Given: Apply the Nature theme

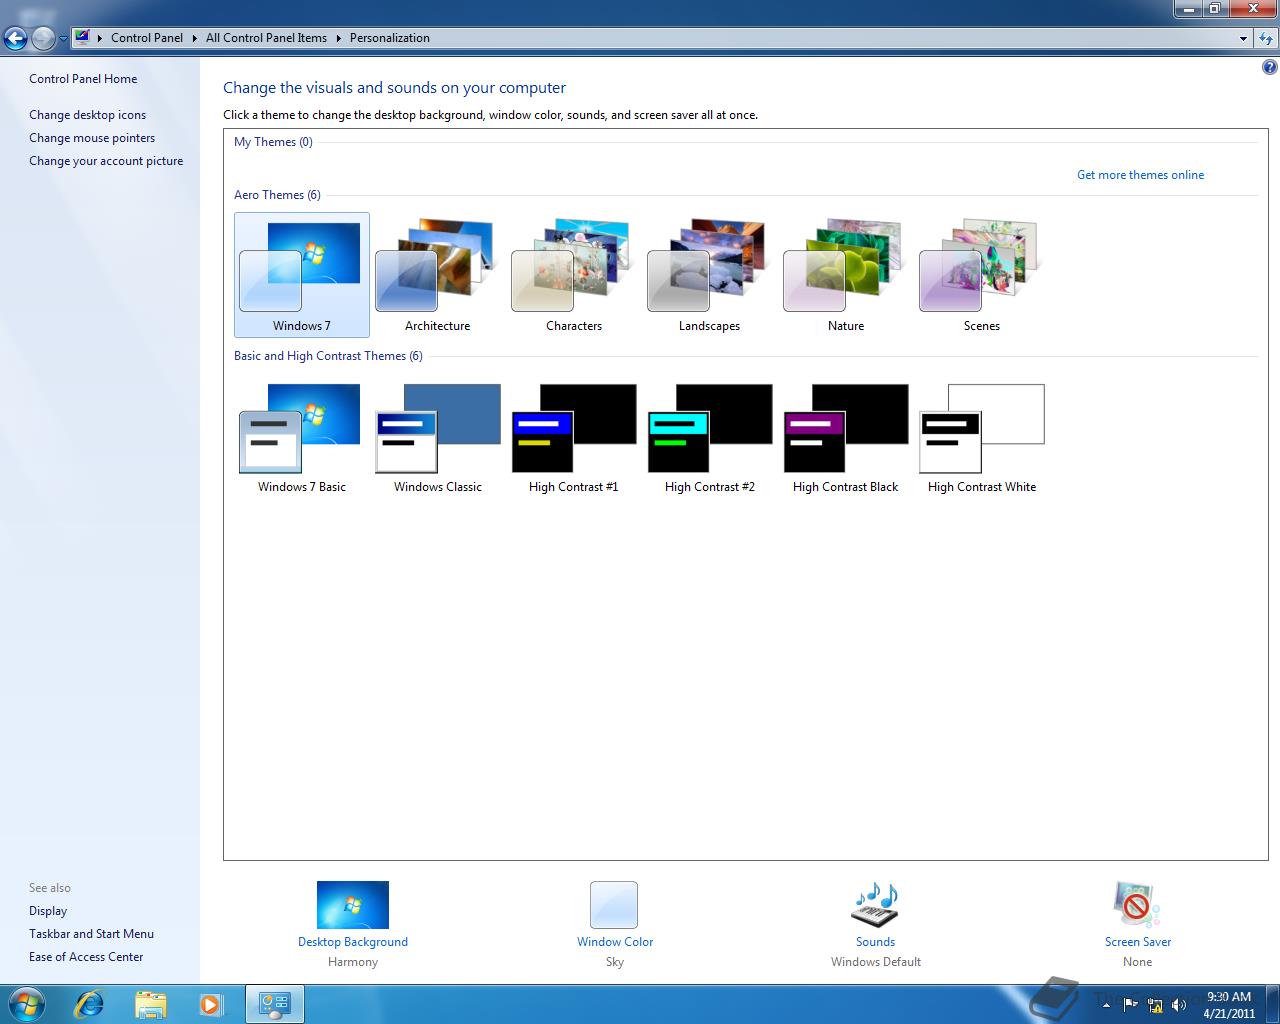Looking at the screenshot, I should tap(845, 275).
